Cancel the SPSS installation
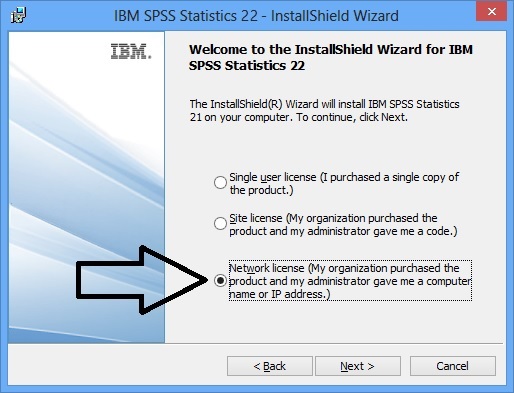514x393 pixels. pos(453,366)
